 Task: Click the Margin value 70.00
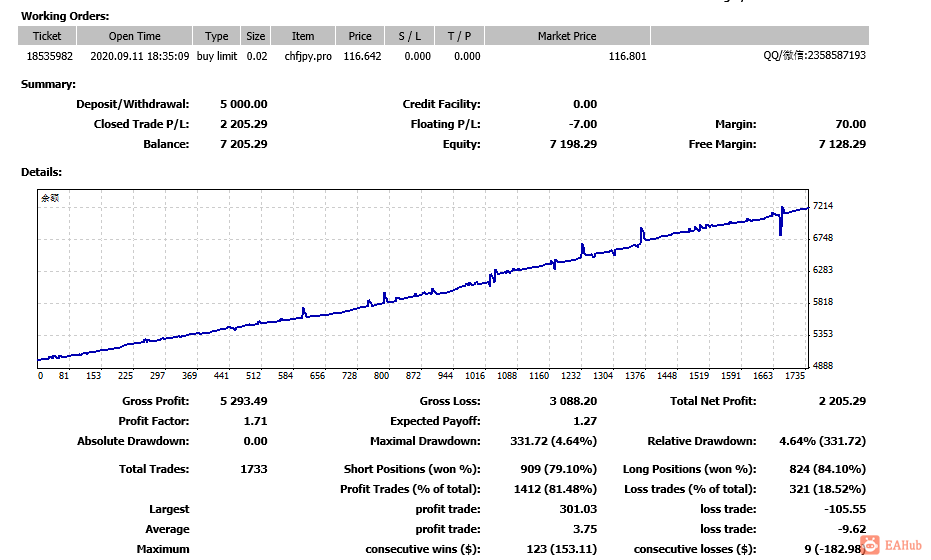(850, 124)
